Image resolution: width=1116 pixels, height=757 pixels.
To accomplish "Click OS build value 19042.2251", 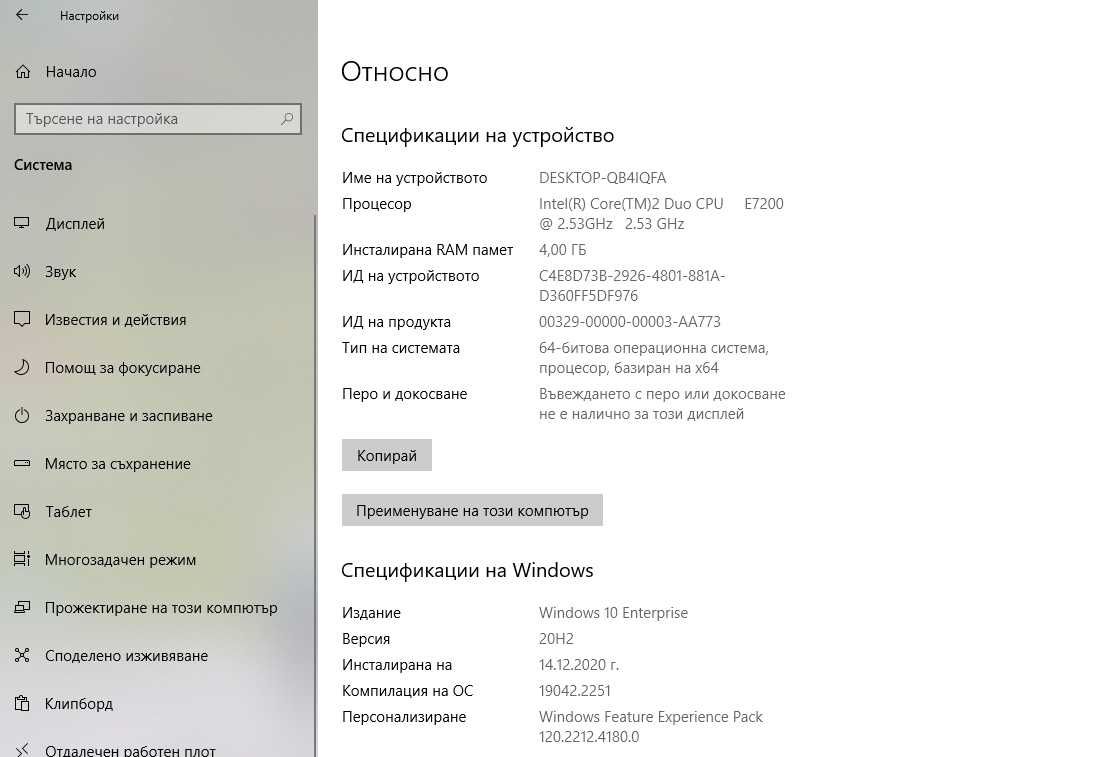I will click(x=574, y=691).
